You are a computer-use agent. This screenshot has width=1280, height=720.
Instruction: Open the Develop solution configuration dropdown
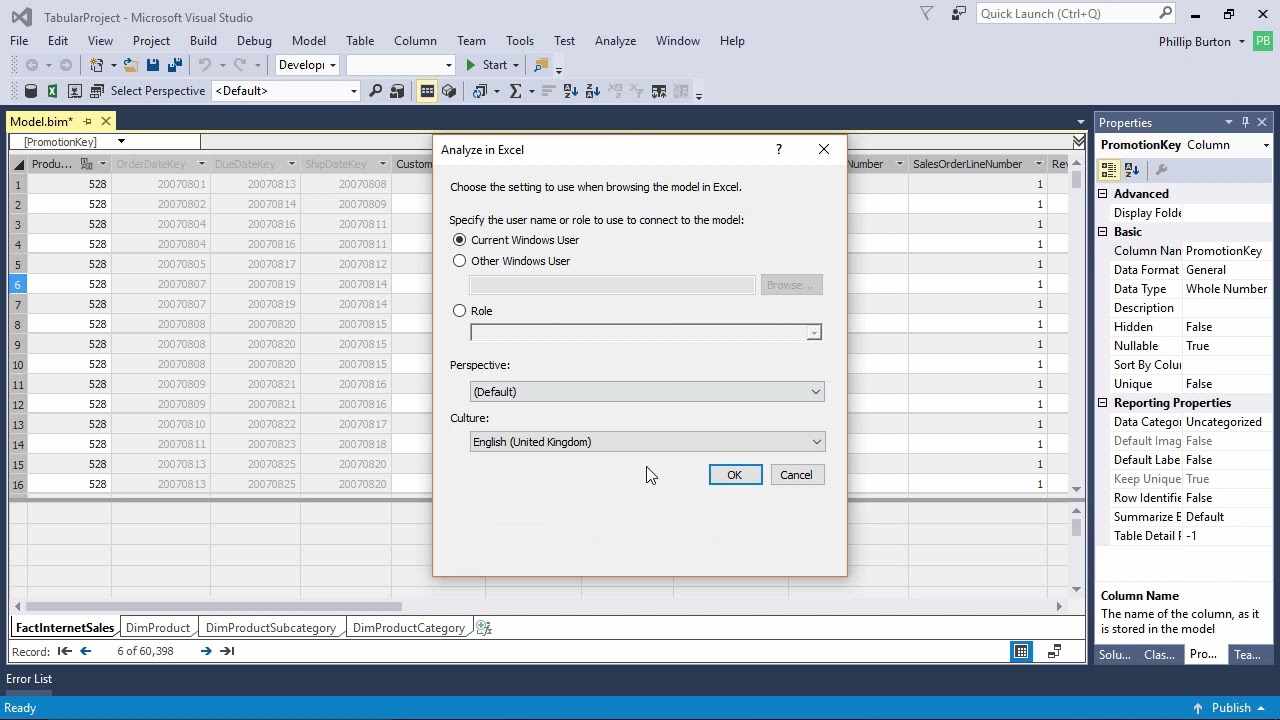click(307, 65)
